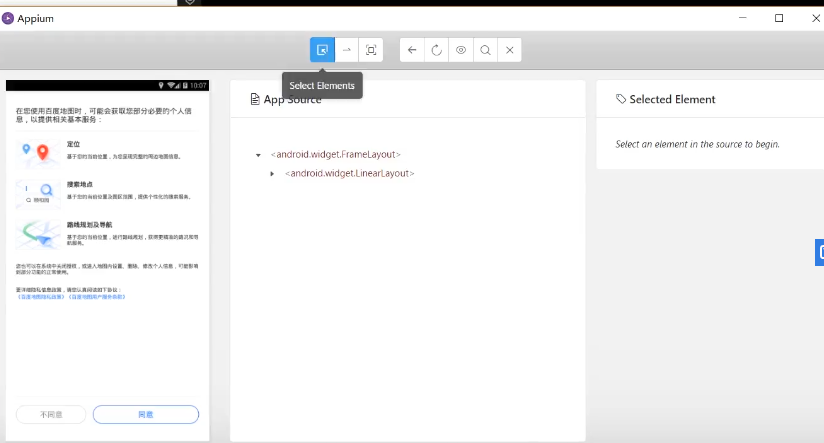The height and width of the screenshot is (443, 824).
Task: Maximize the Appium window
Action: tap(779, 18)
